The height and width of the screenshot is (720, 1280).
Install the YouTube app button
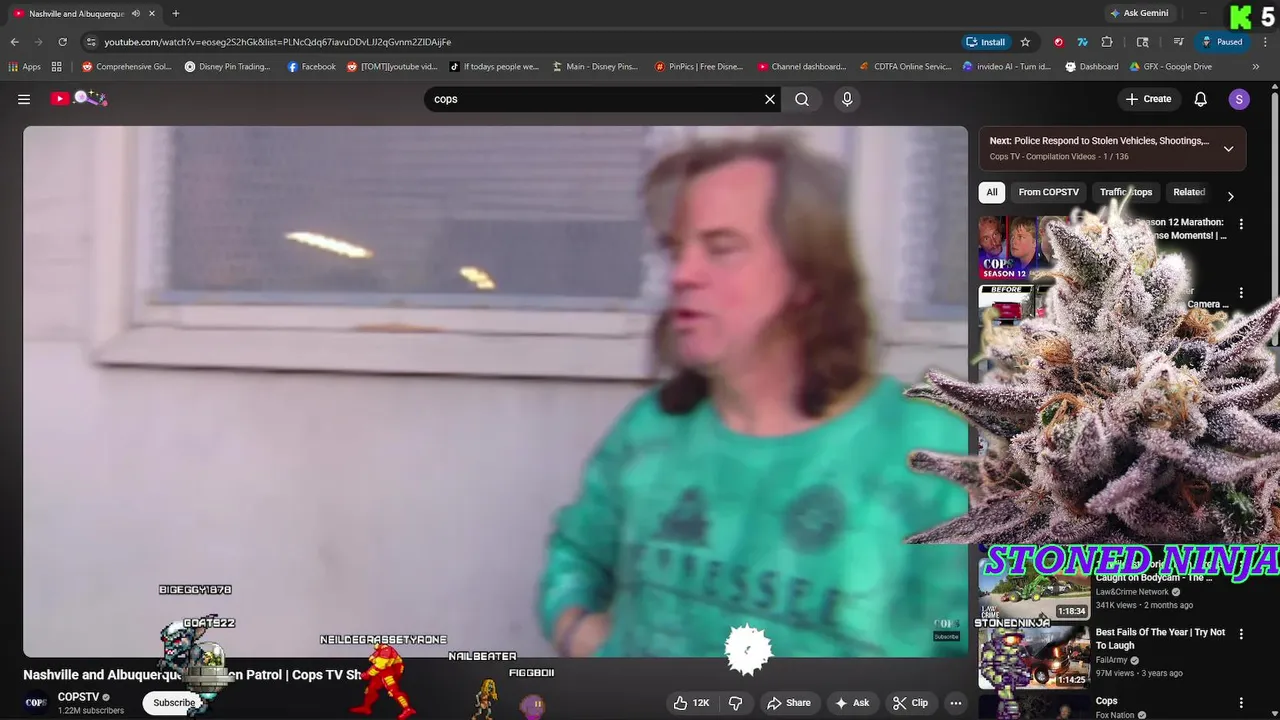[986, 42]
